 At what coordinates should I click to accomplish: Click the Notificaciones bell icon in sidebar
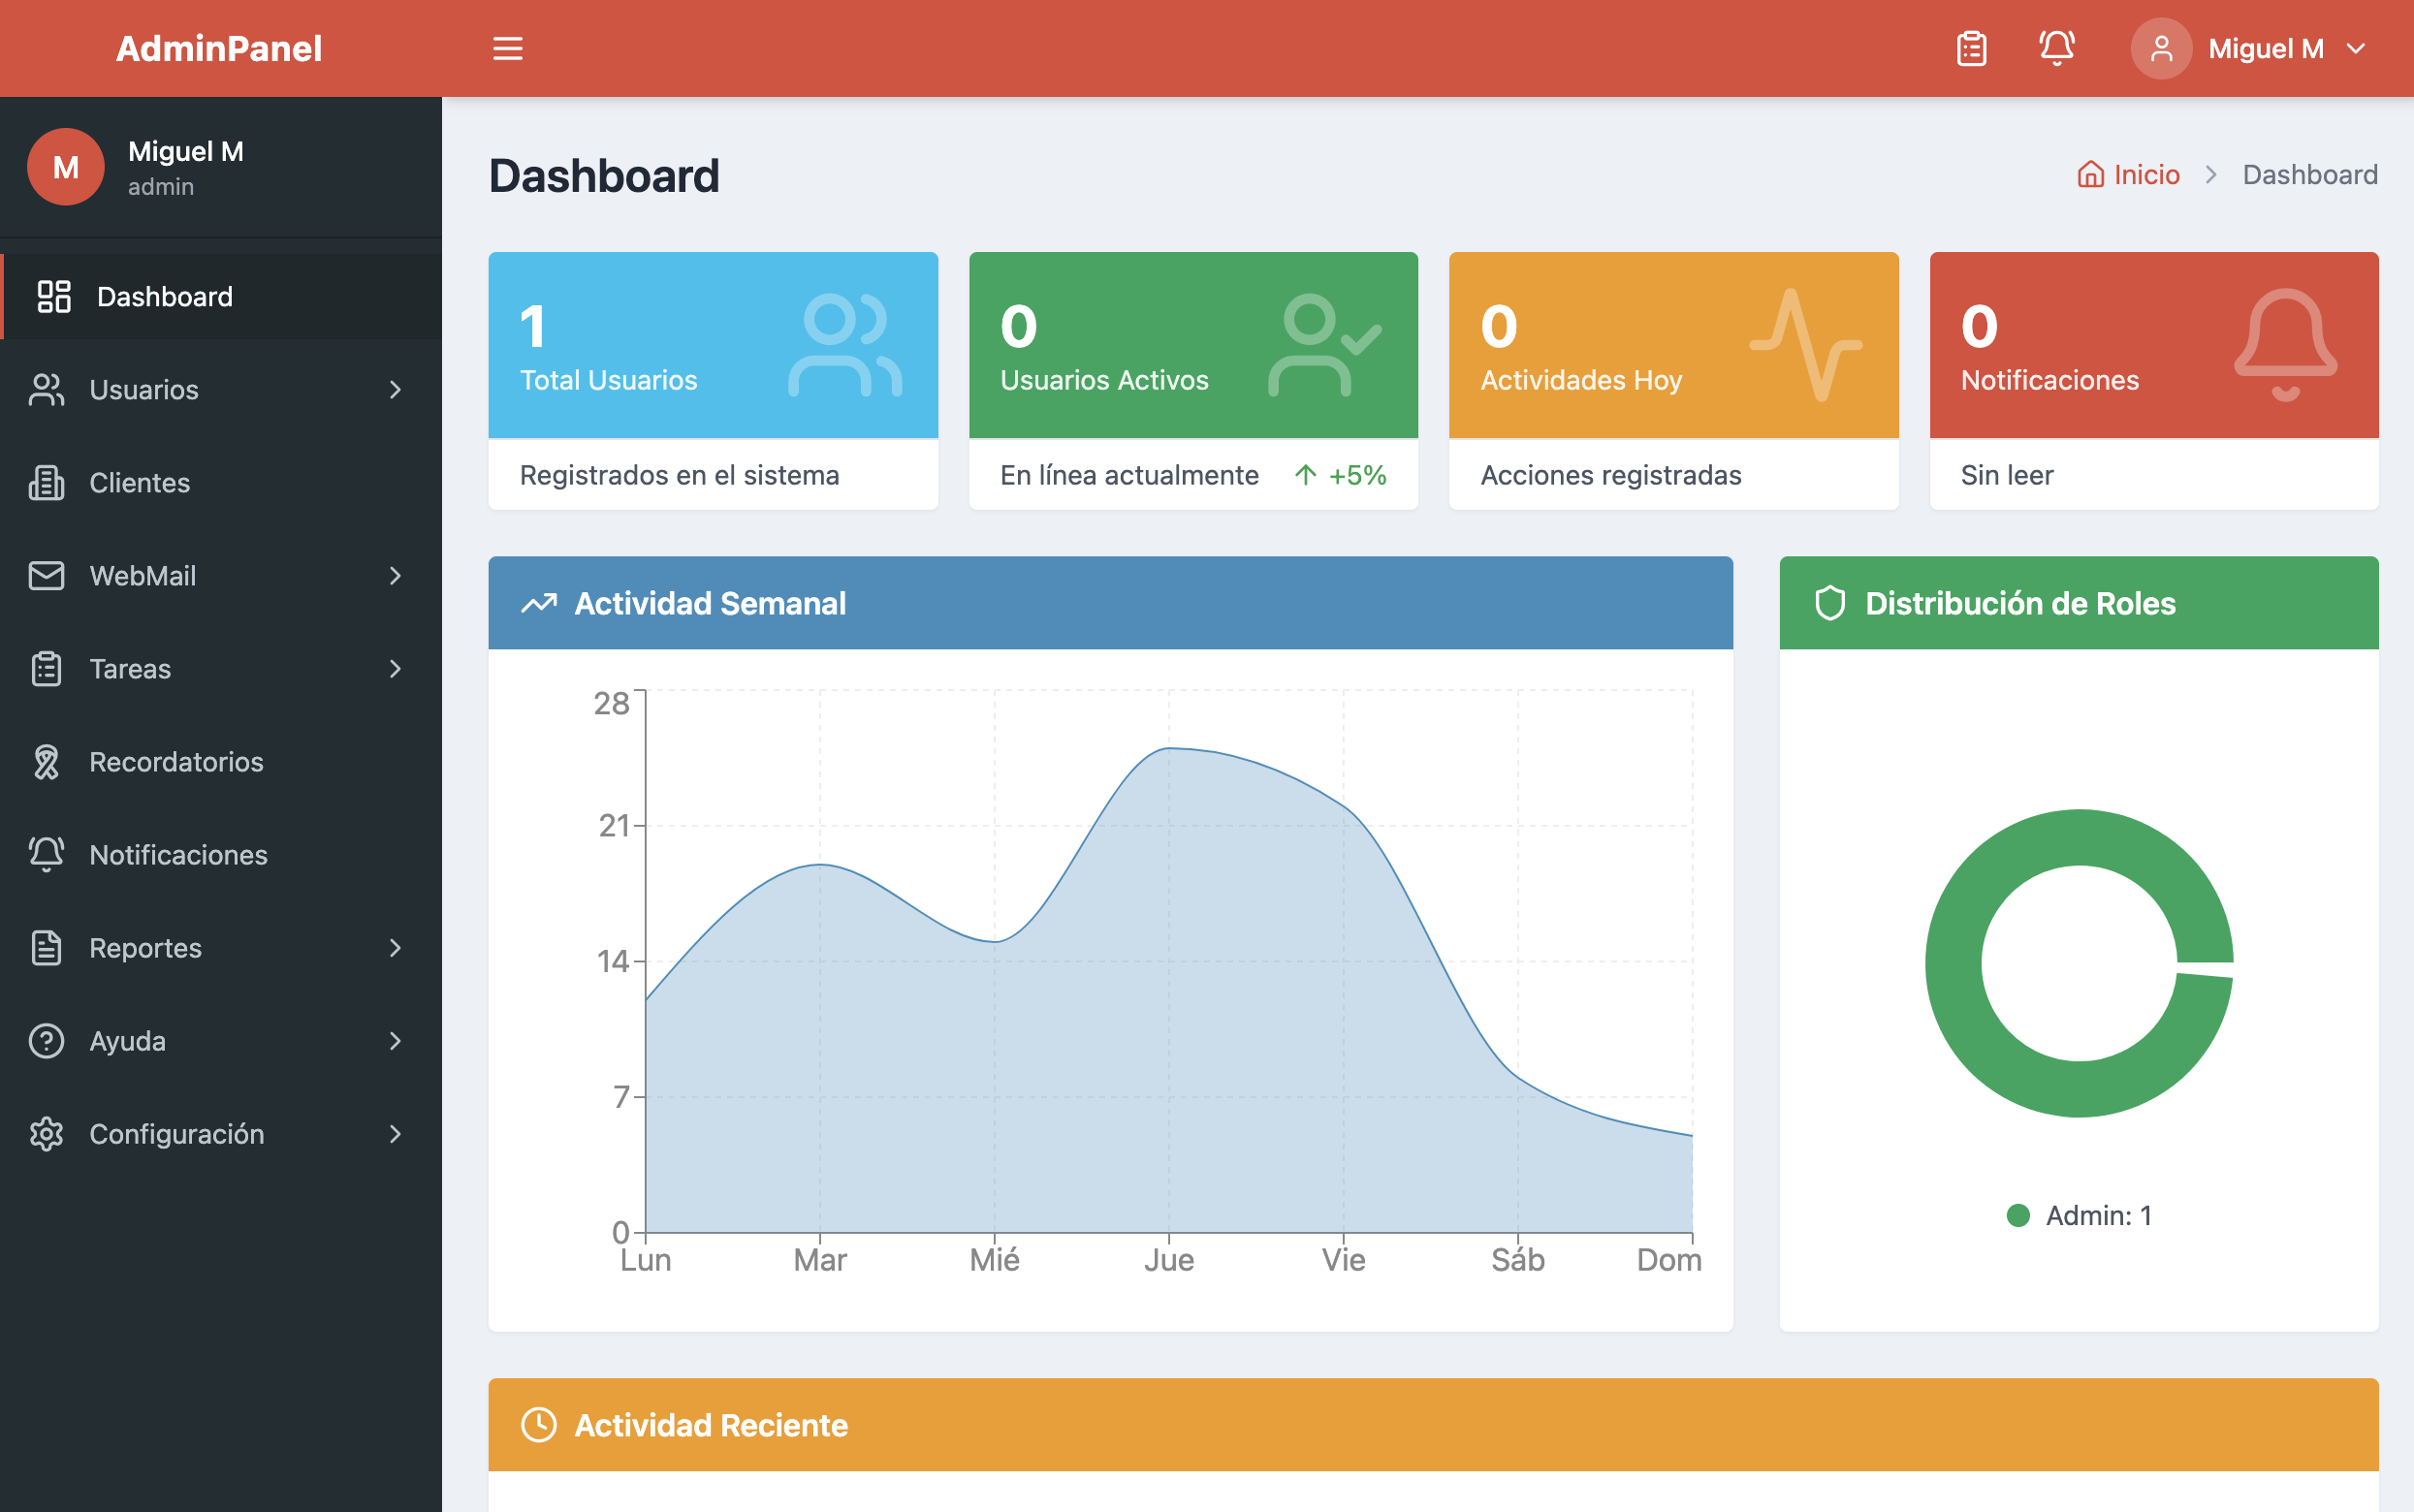pos(47,854)
